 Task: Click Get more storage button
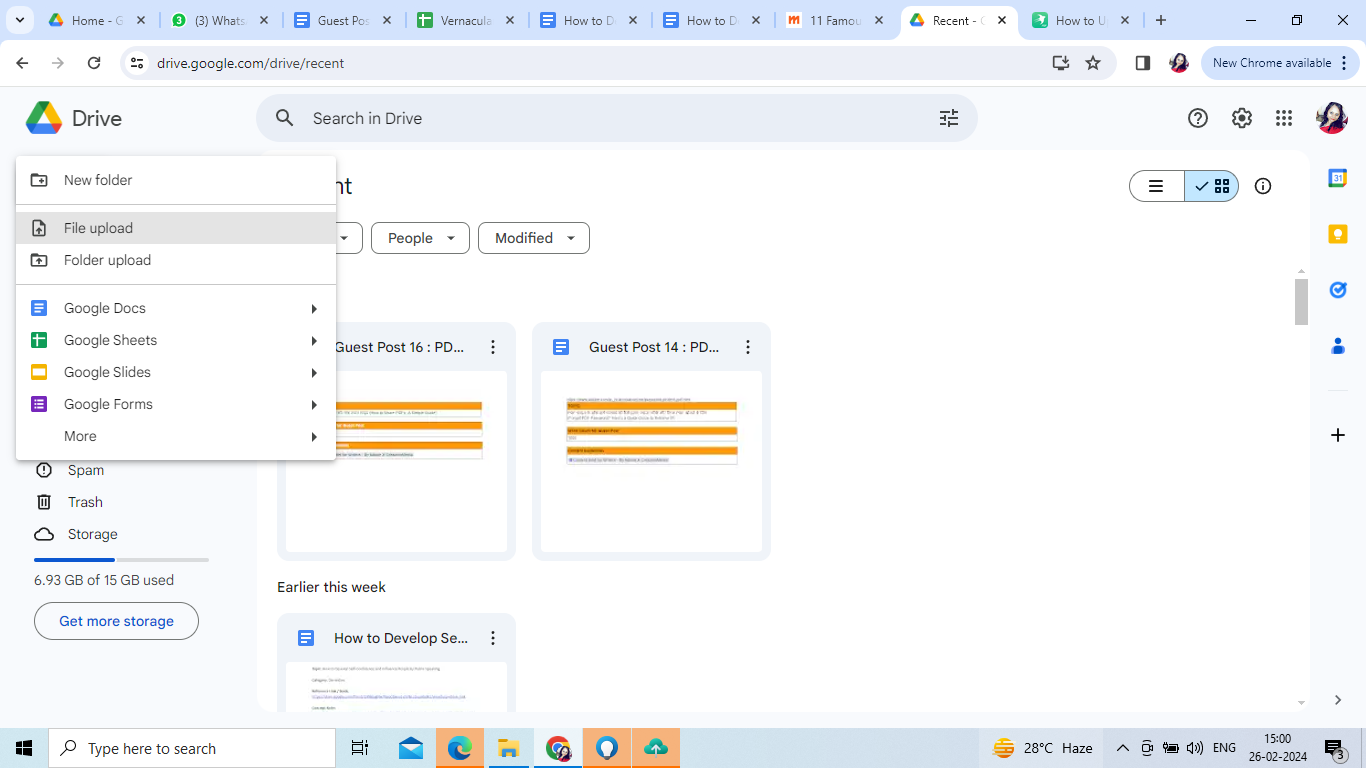(x=116, y=621)
